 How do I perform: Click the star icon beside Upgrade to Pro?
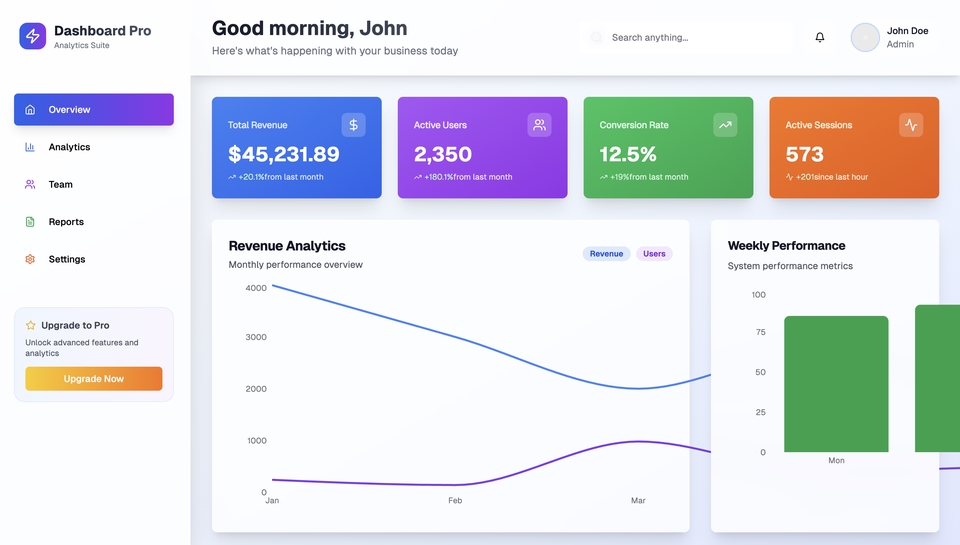[31, 325]
